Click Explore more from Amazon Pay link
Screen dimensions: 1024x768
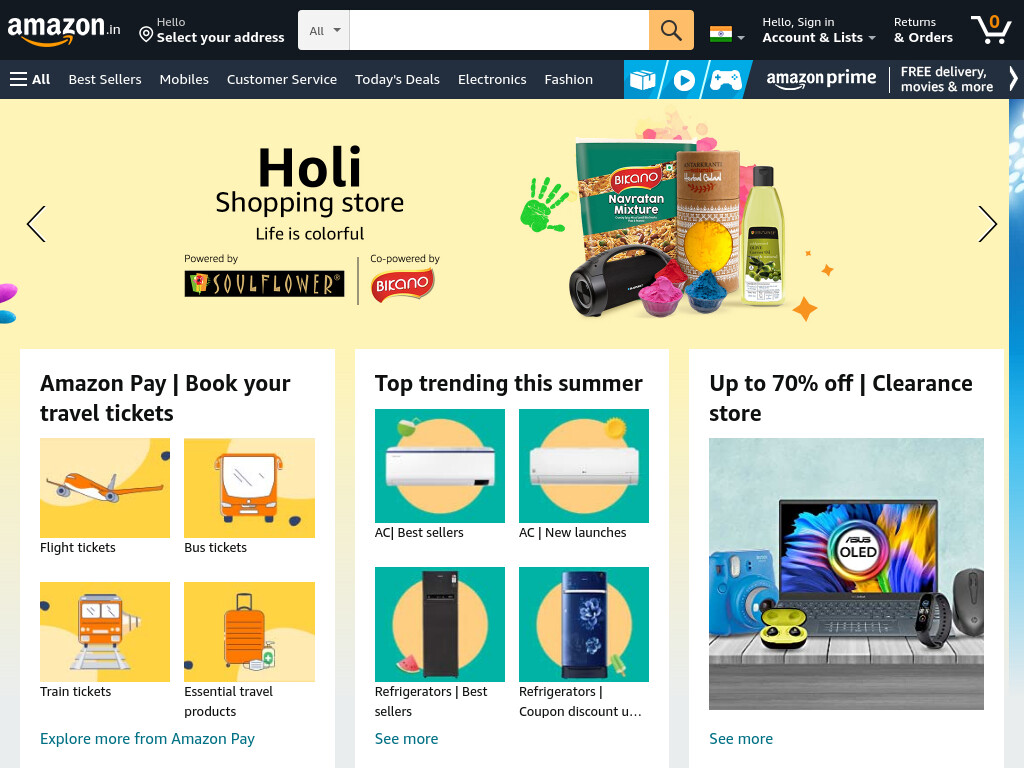coord(147,739)
